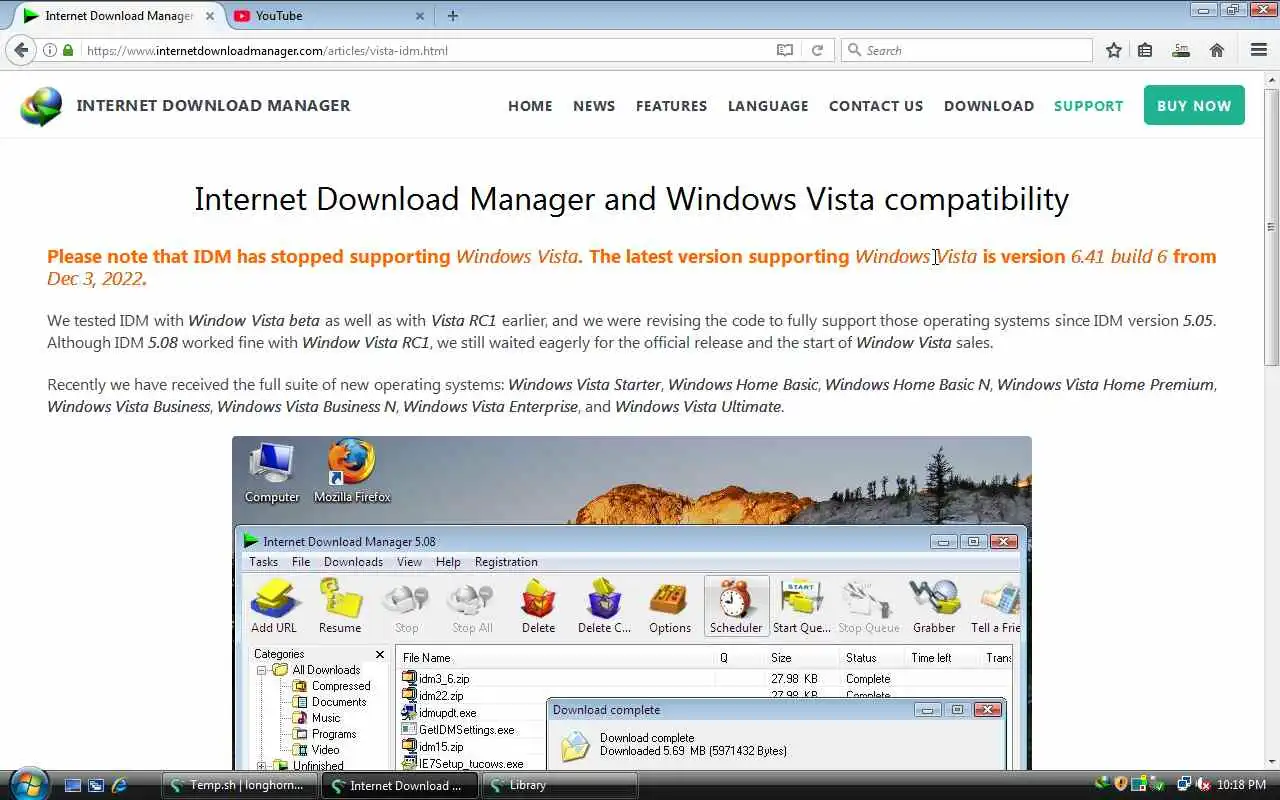This screenshot has height=800, width=1280.
Task: Click the IDM globe logo in the header
Action: (41, 106)
